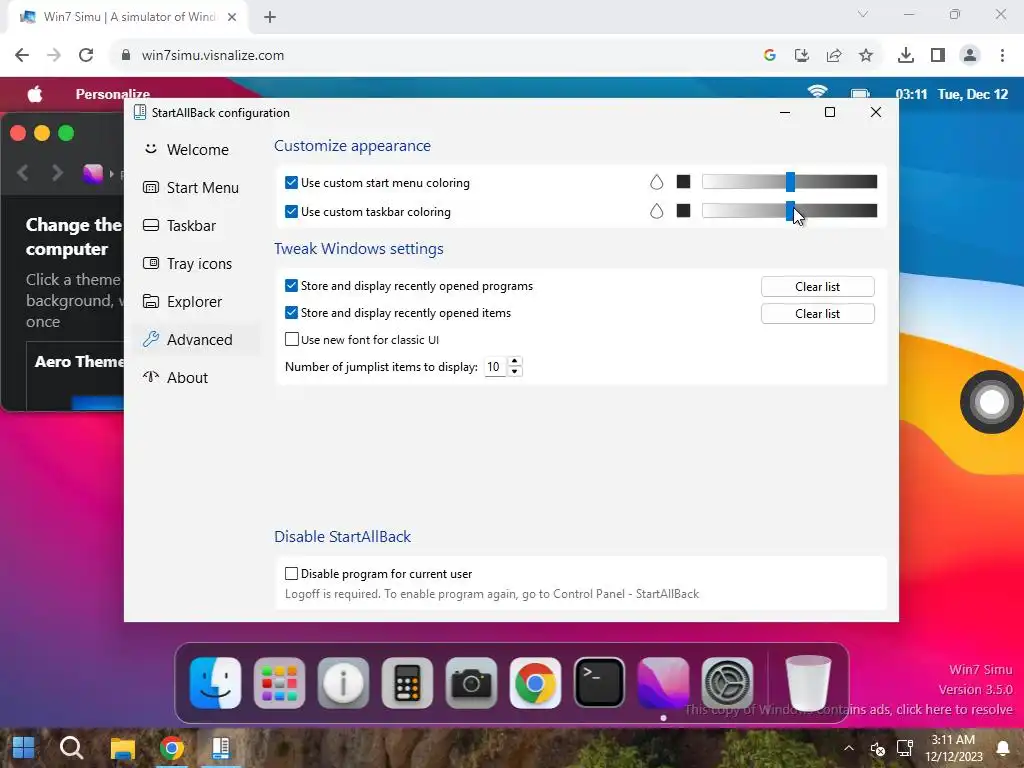This screenshot has height=768, width=1024.
Task: Open the Welcome section in StartAllBack sidebar
Action: (186, 150)
